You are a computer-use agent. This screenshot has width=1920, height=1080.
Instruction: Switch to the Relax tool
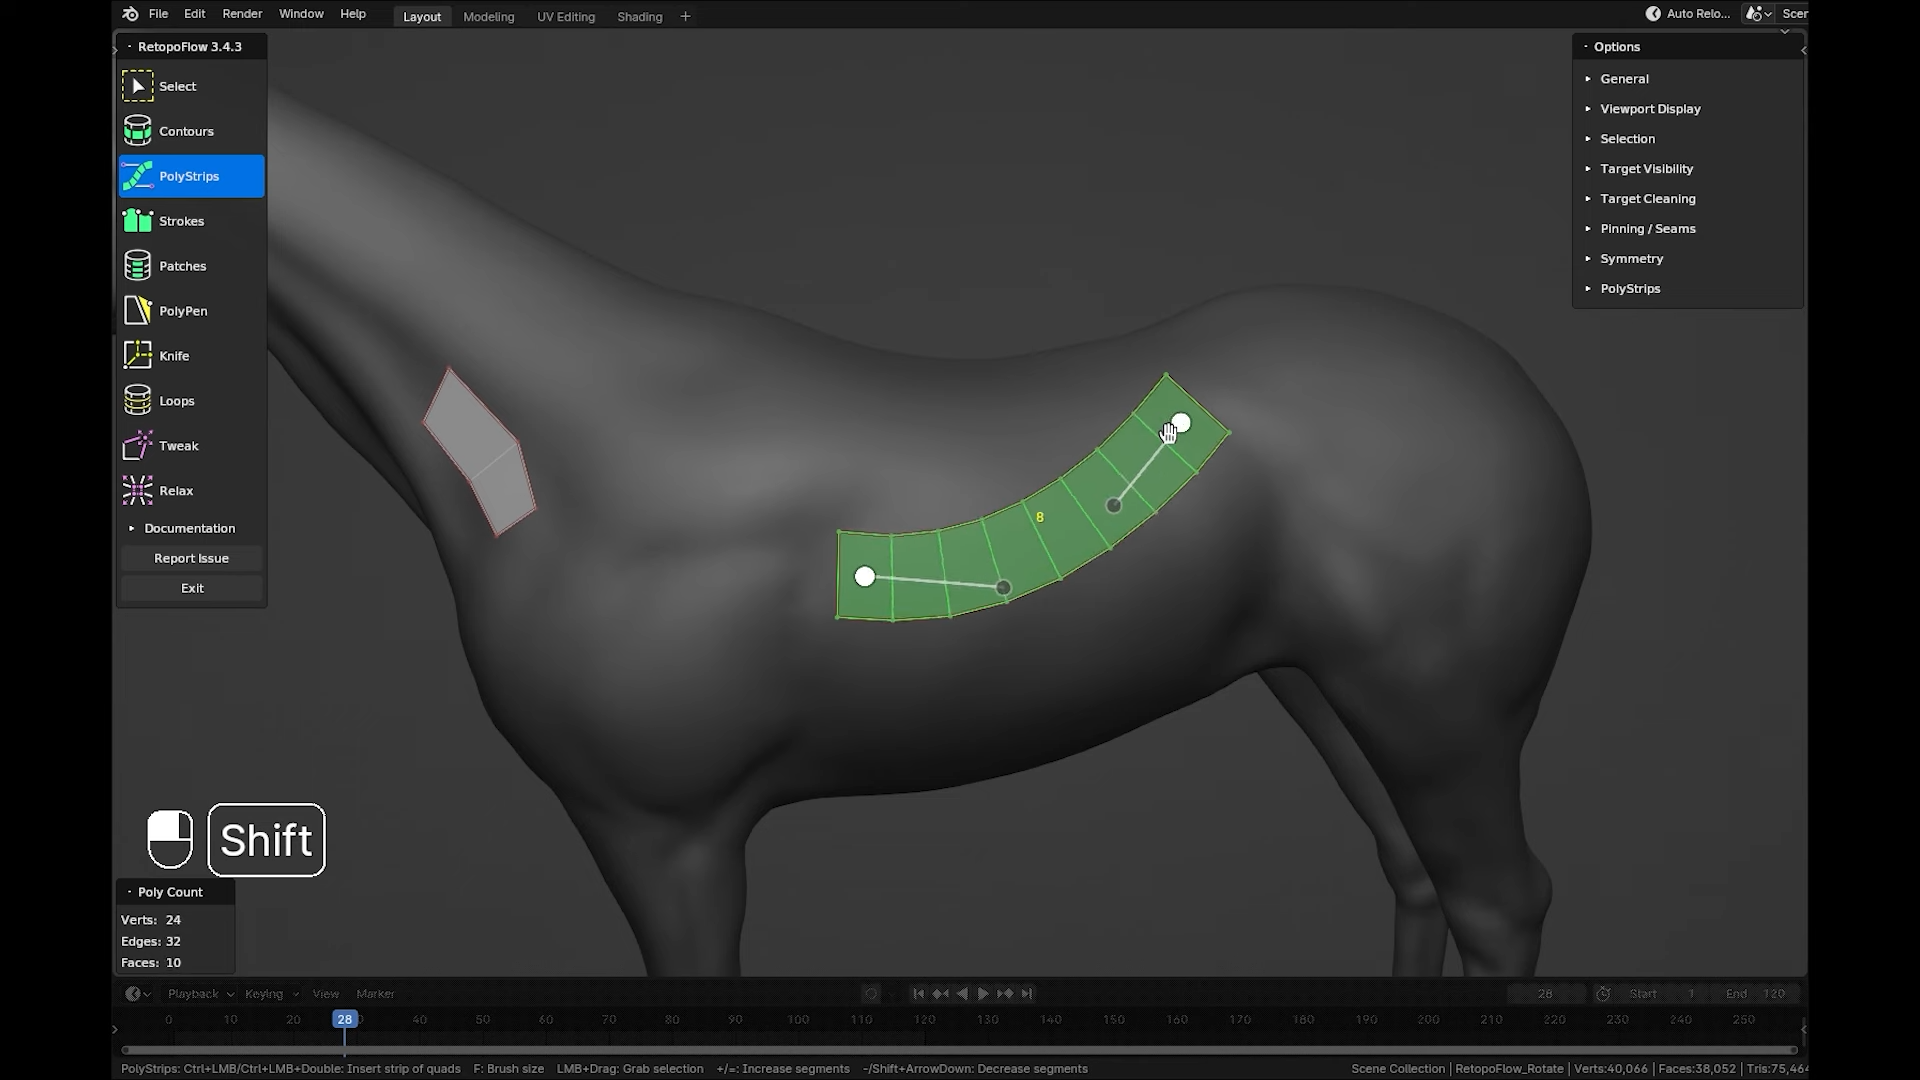pyautogui.click(x=176, y=490)
